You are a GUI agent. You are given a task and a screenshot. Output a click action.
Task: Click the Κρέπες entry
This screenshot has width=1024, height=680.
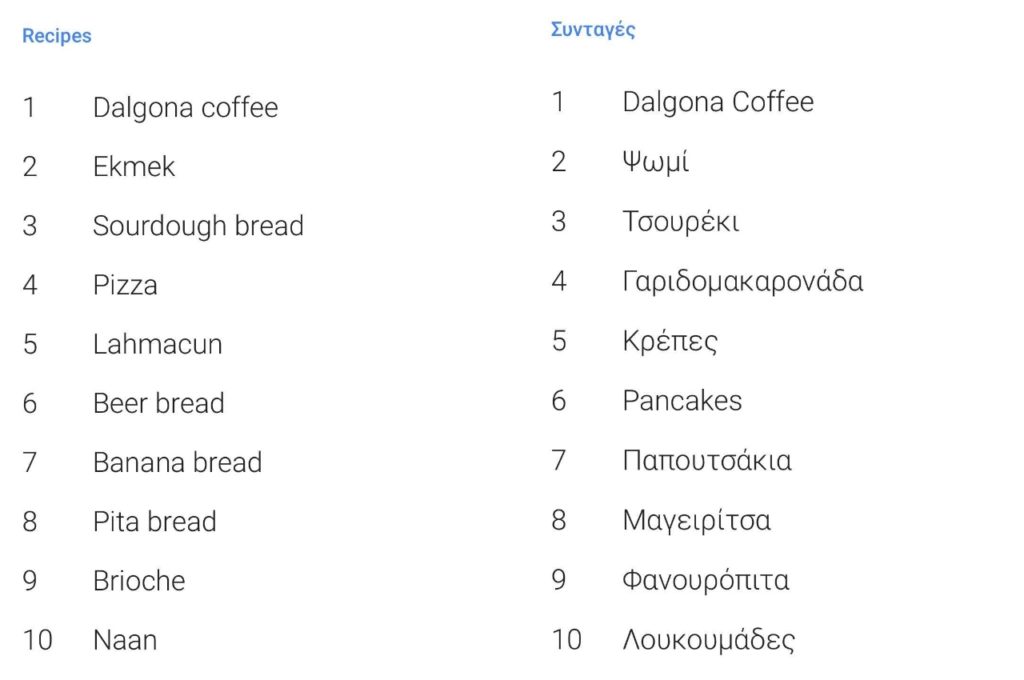tap(670, 341)
